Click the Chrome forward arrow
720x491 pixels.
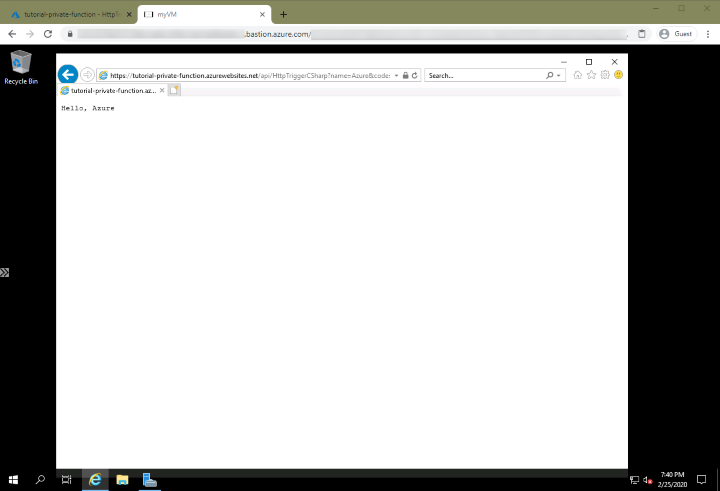click(30, 34)
